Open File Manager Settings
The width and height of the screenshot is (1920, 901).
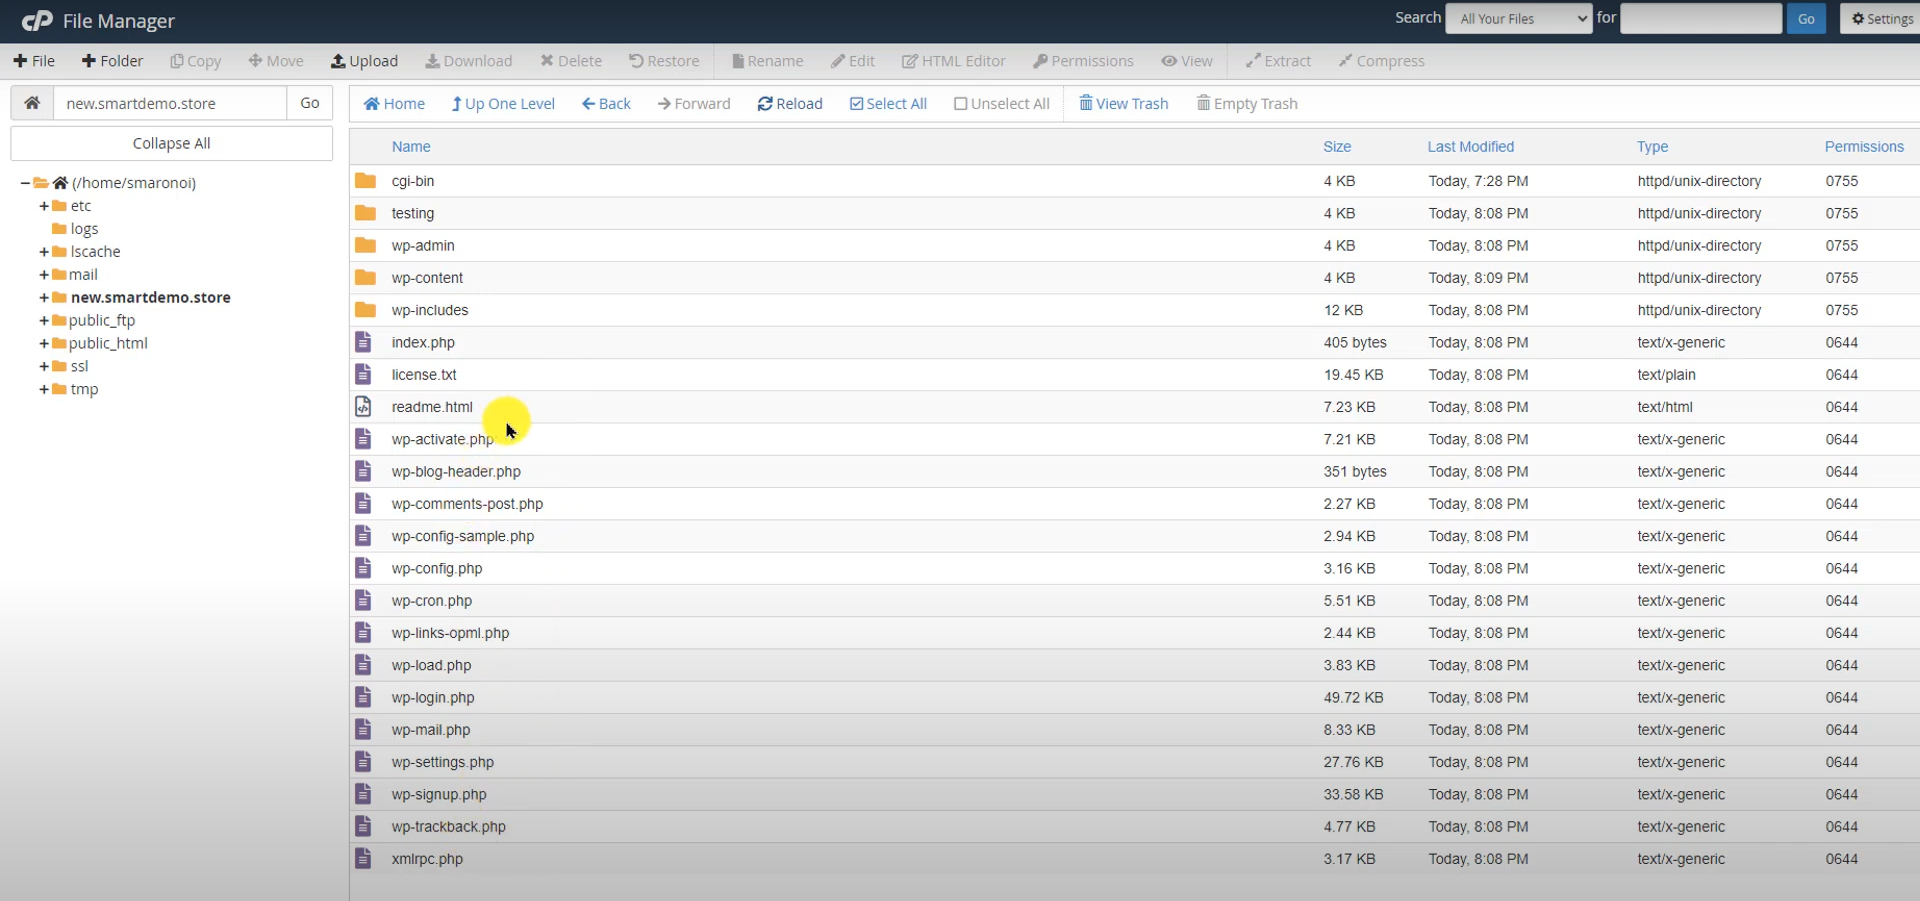1880,18
